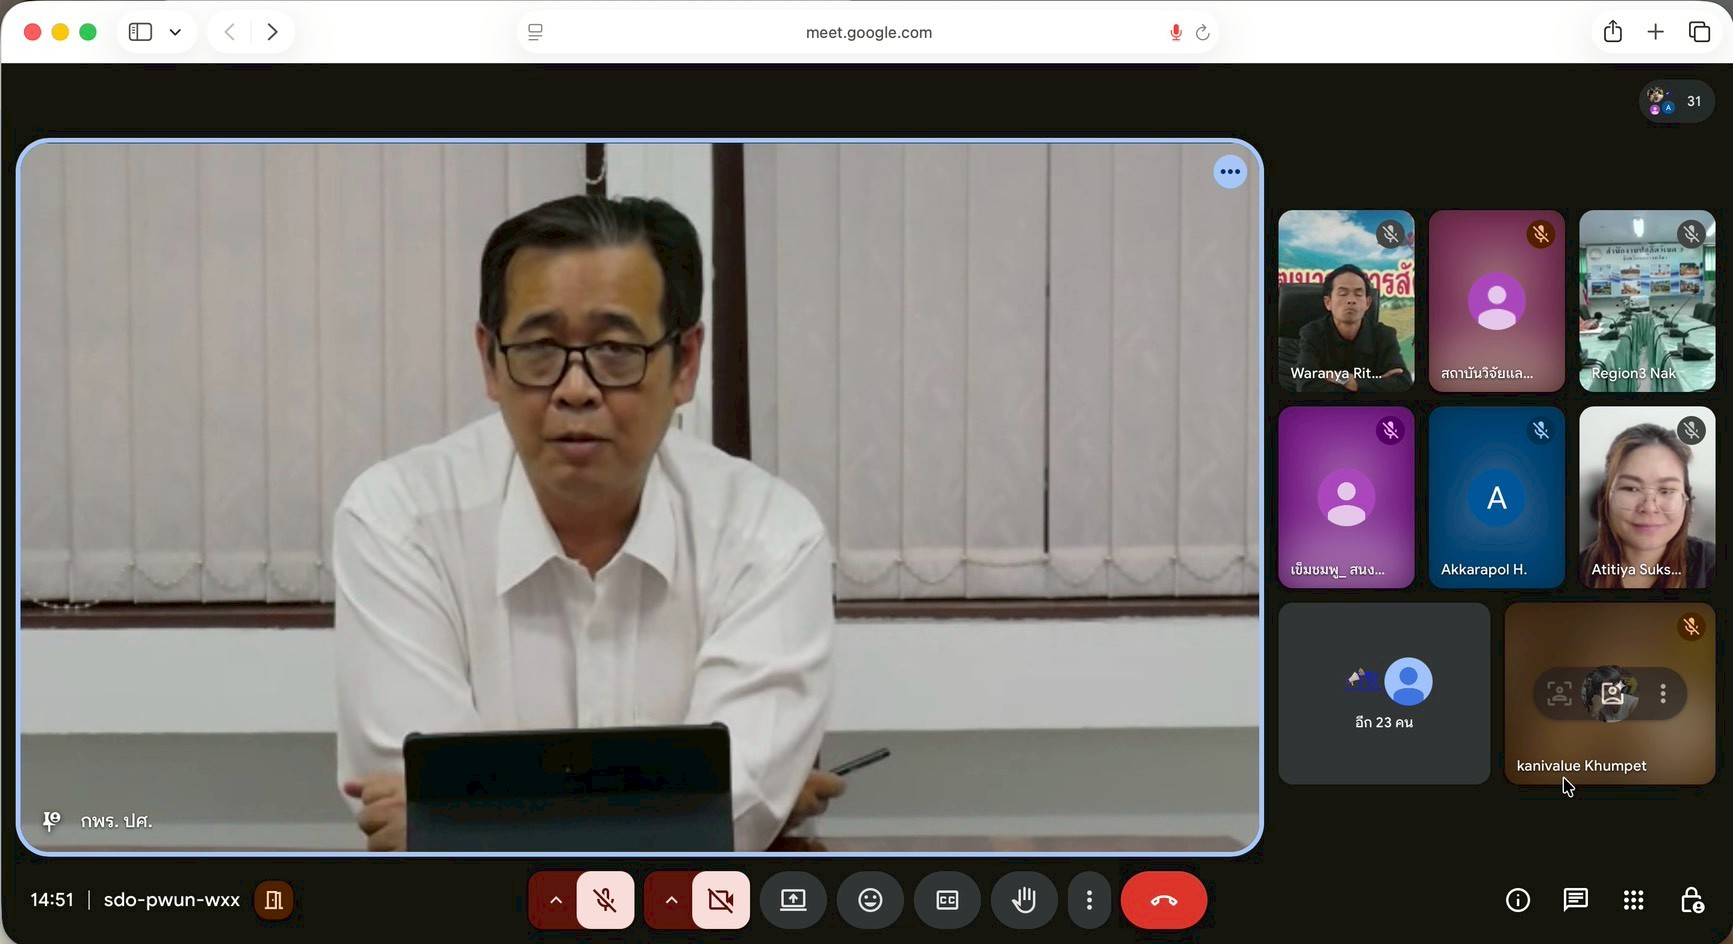Toggle the muted microphone button
Screen dimensions: 1733x944
(605, 900)
